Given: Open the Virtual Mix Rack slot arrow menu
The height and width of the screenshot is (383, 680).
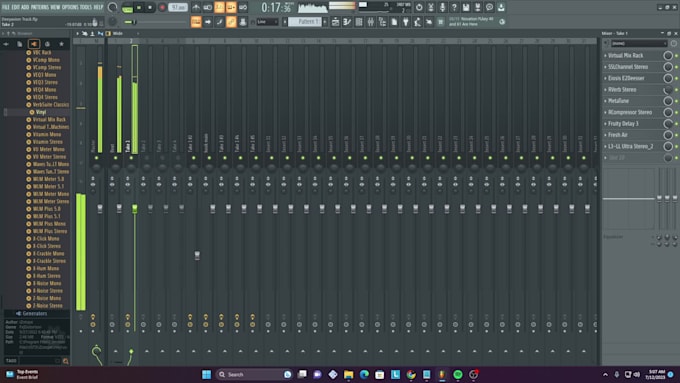Looking at the screenshot, I should [x=605, y=56].
